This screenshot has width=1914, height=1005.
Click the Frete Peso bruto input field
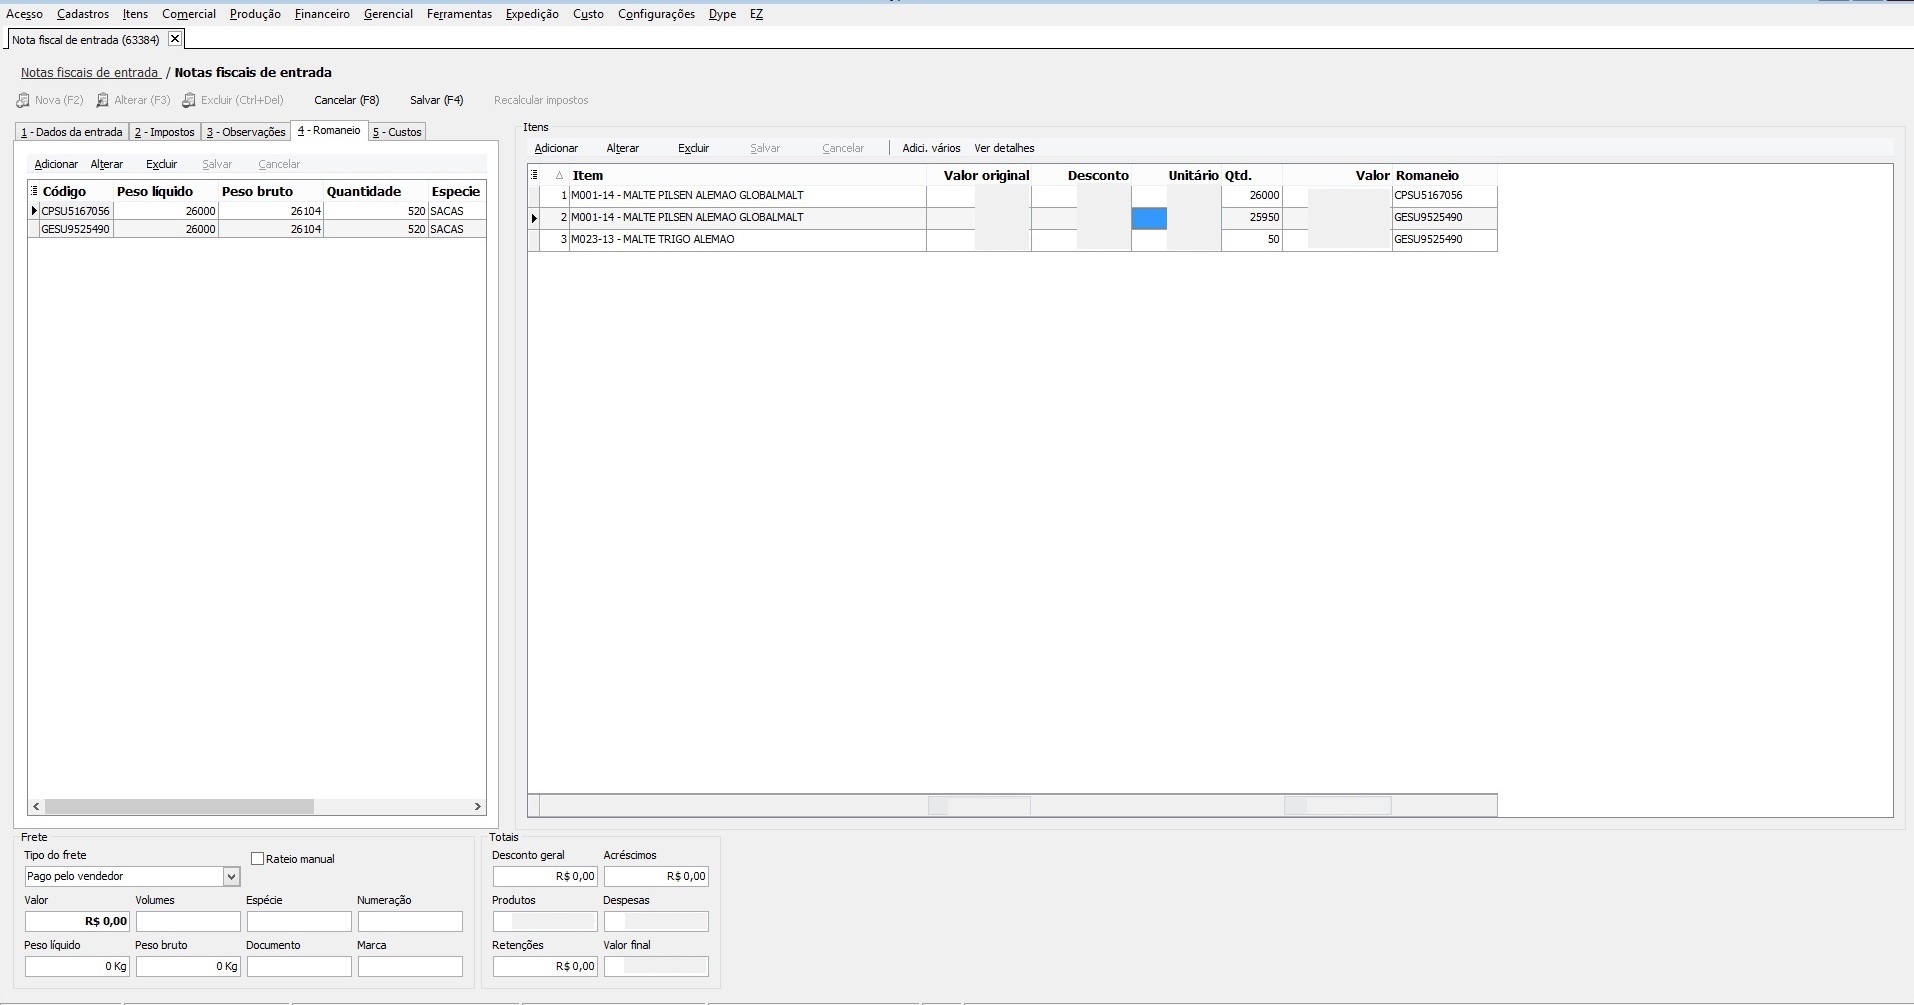pos(188,966)
